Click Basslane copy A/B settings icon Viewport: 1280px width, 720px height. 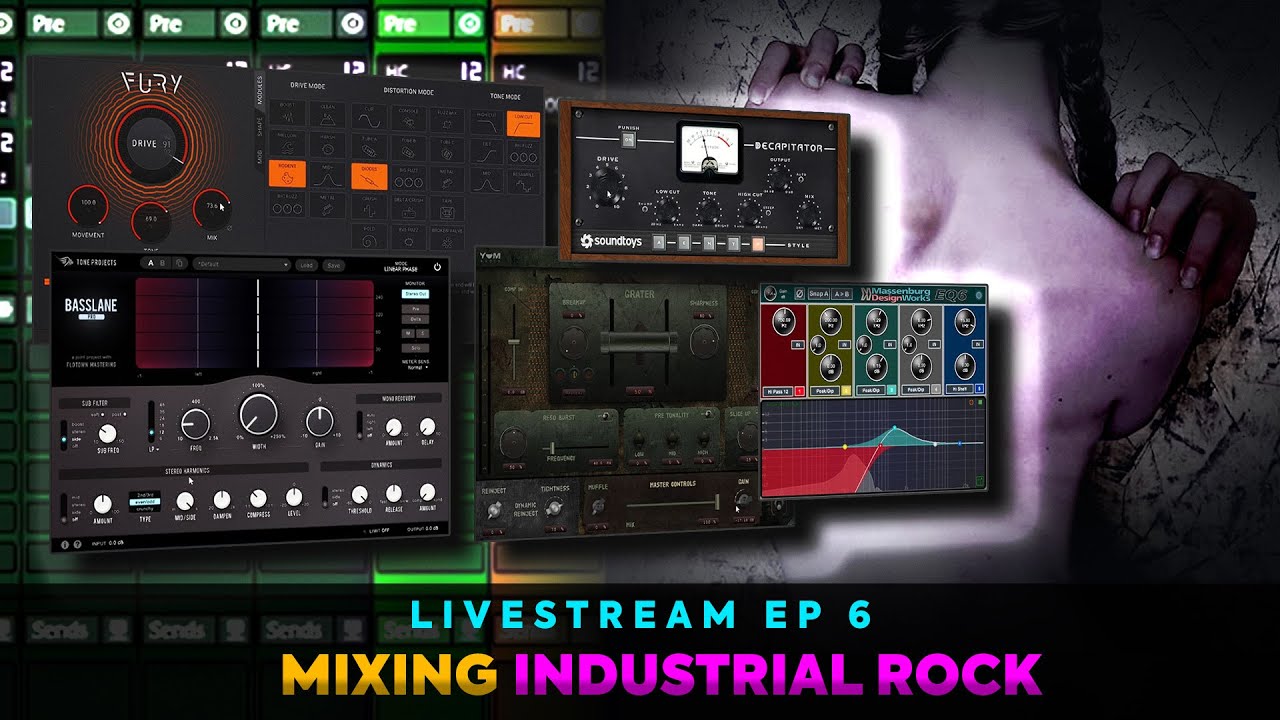click(x=179, y=263)
